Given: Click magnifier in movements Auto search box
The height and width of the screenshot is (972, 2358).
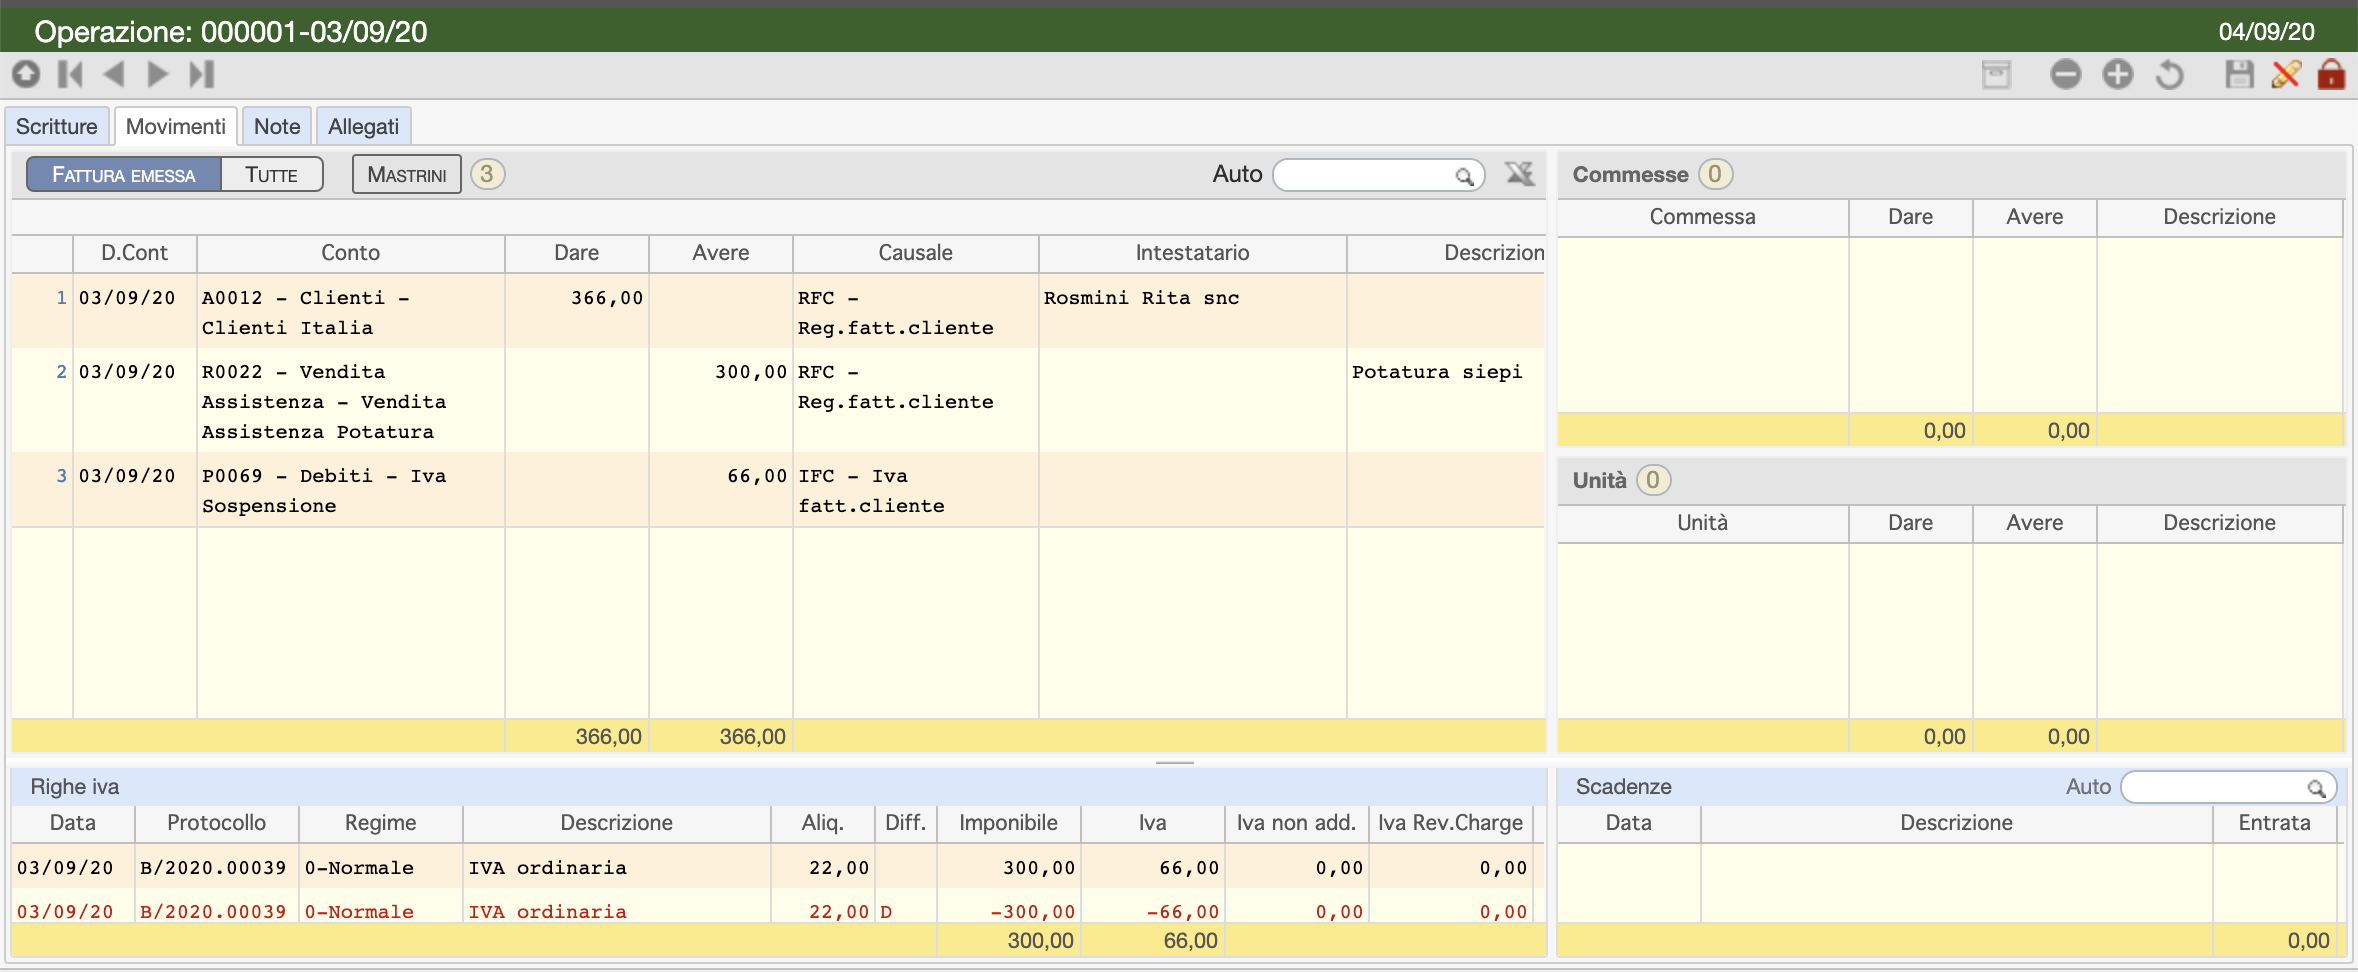Looking at the screenshot, I should click(x=1464, y=176).
